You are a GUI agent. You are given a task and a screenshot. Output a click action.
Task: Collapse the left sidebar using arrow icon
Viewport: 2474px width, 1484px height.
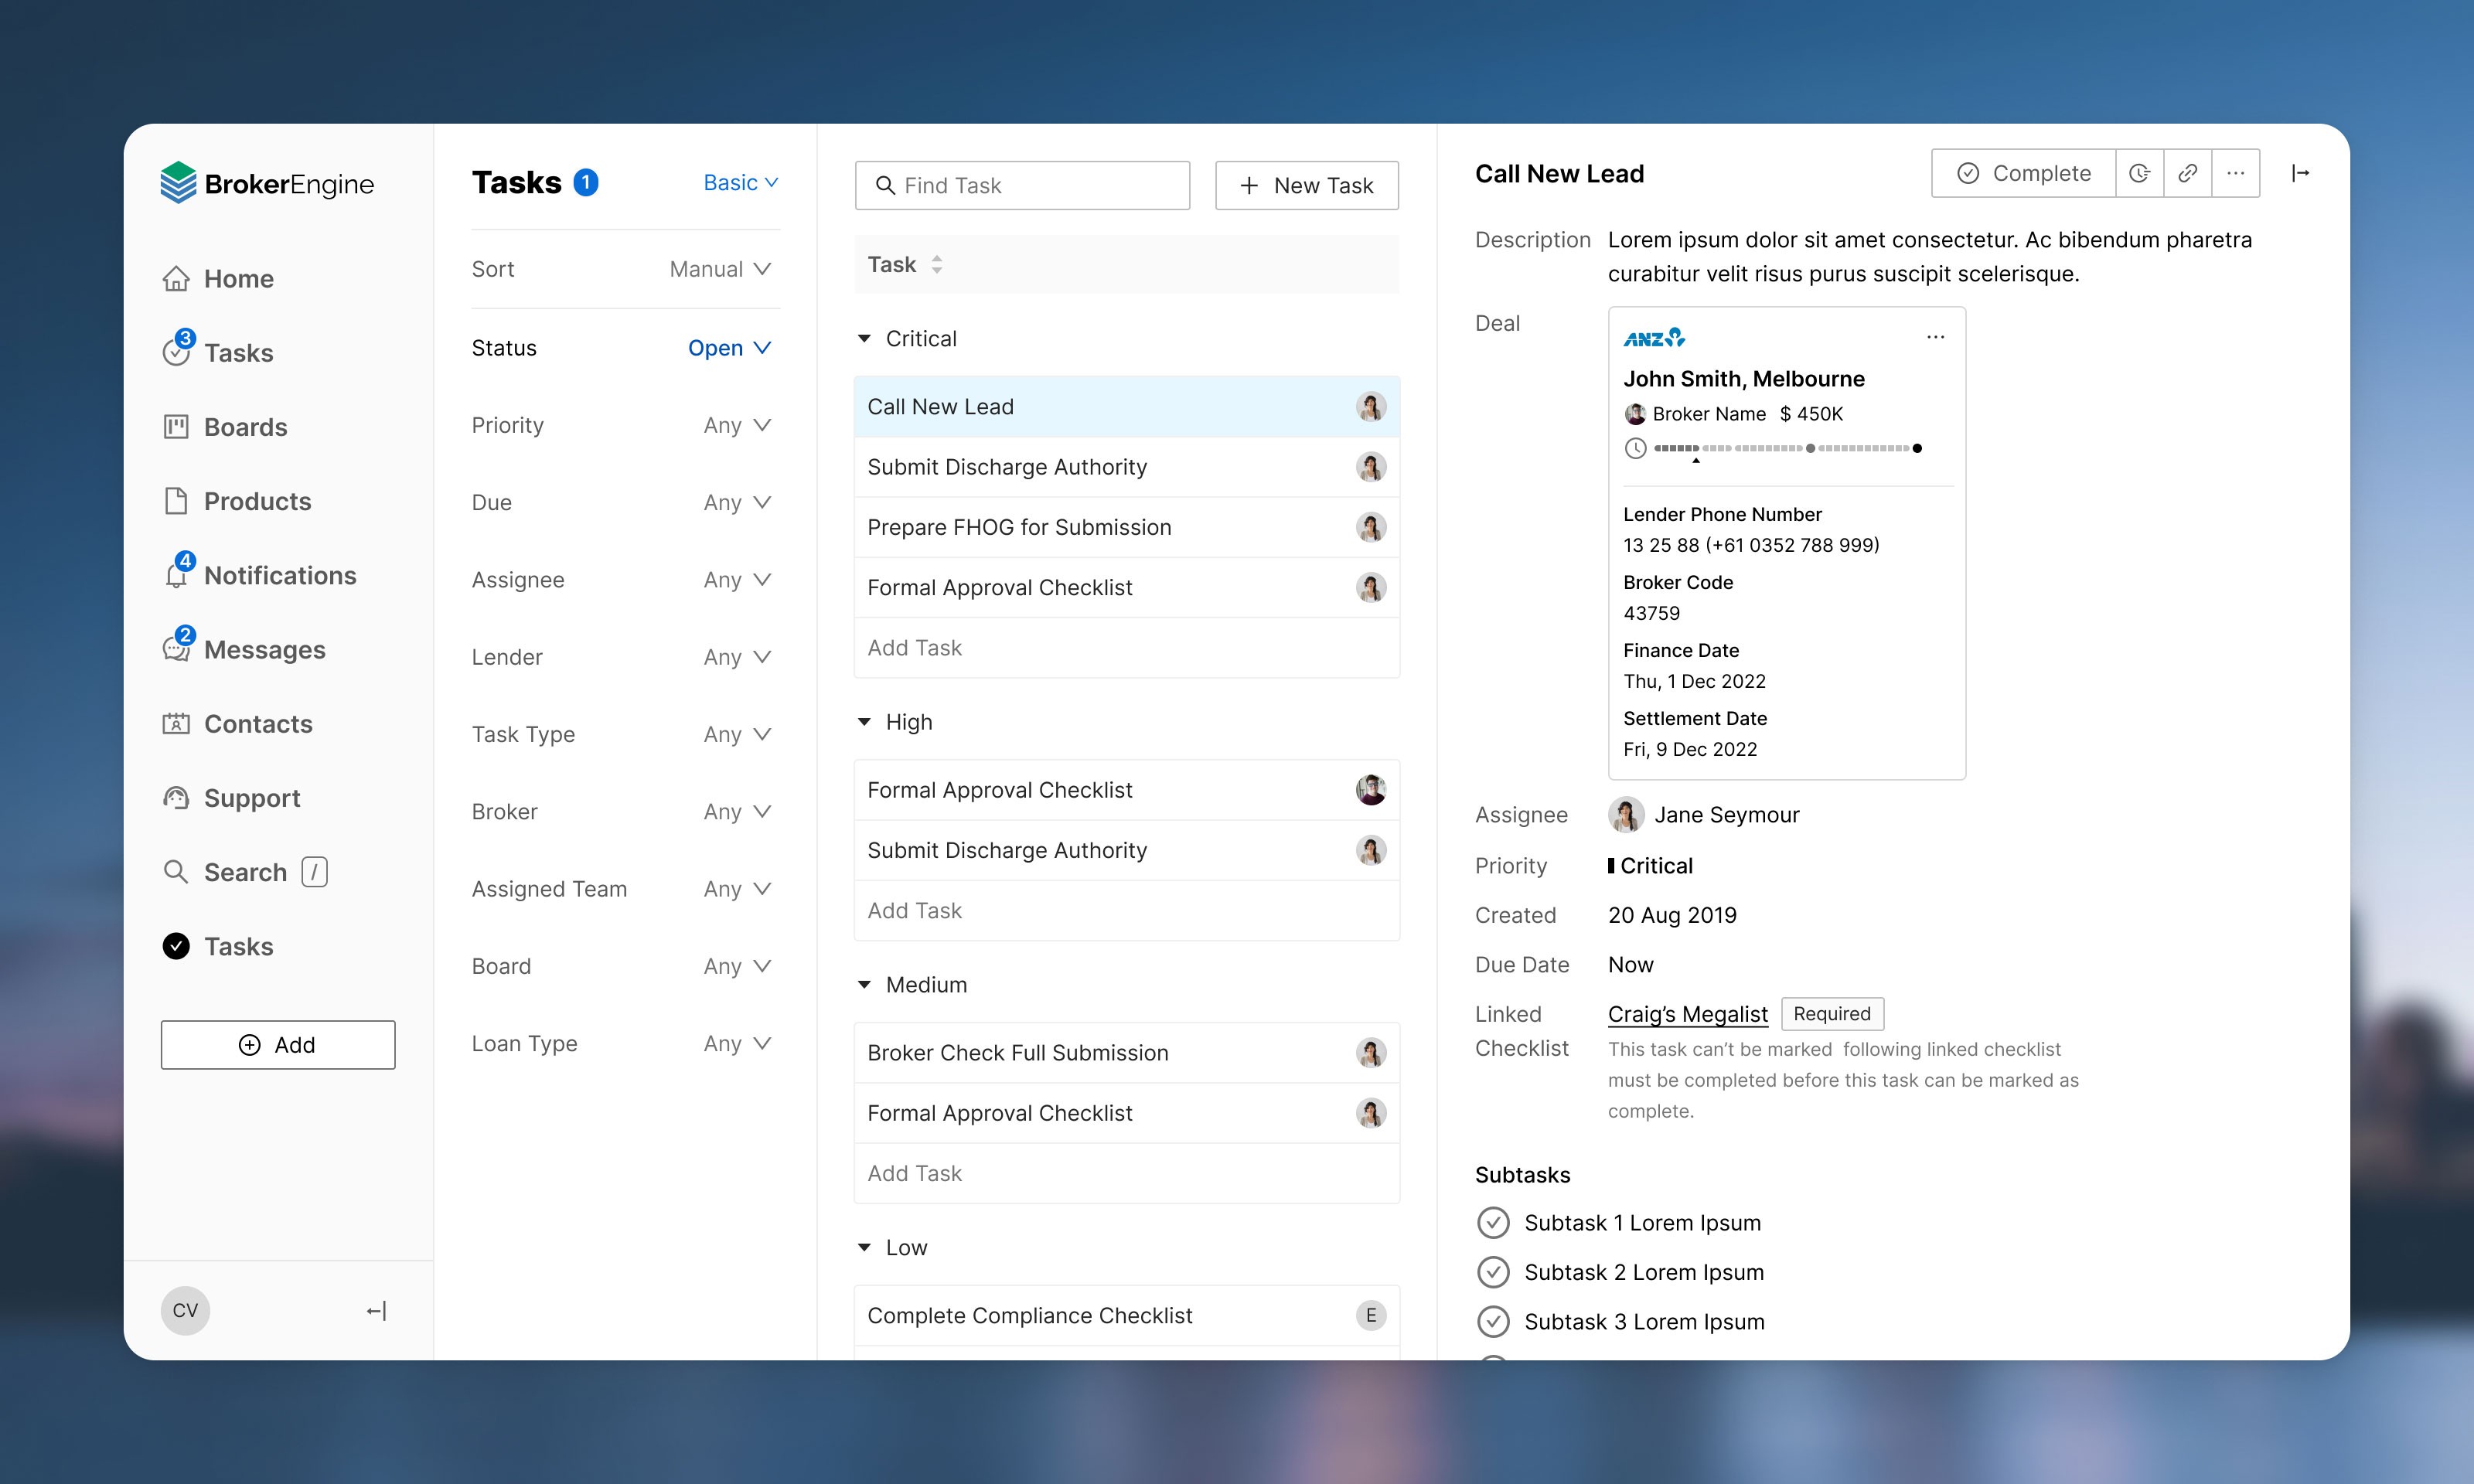click(376, 1310)
